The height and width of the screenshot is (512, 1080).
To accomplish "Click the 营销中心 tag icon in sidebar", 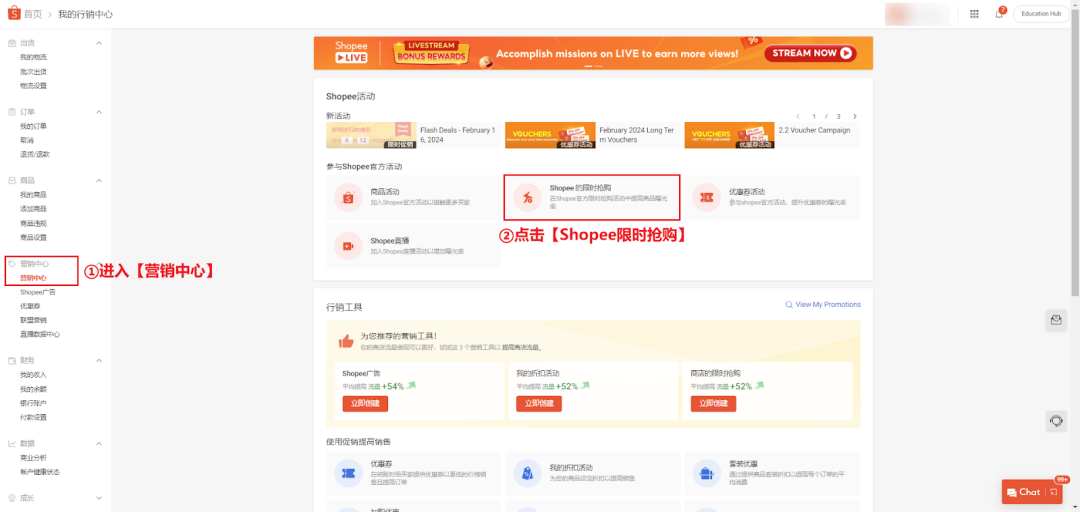I will pos(12,264).
